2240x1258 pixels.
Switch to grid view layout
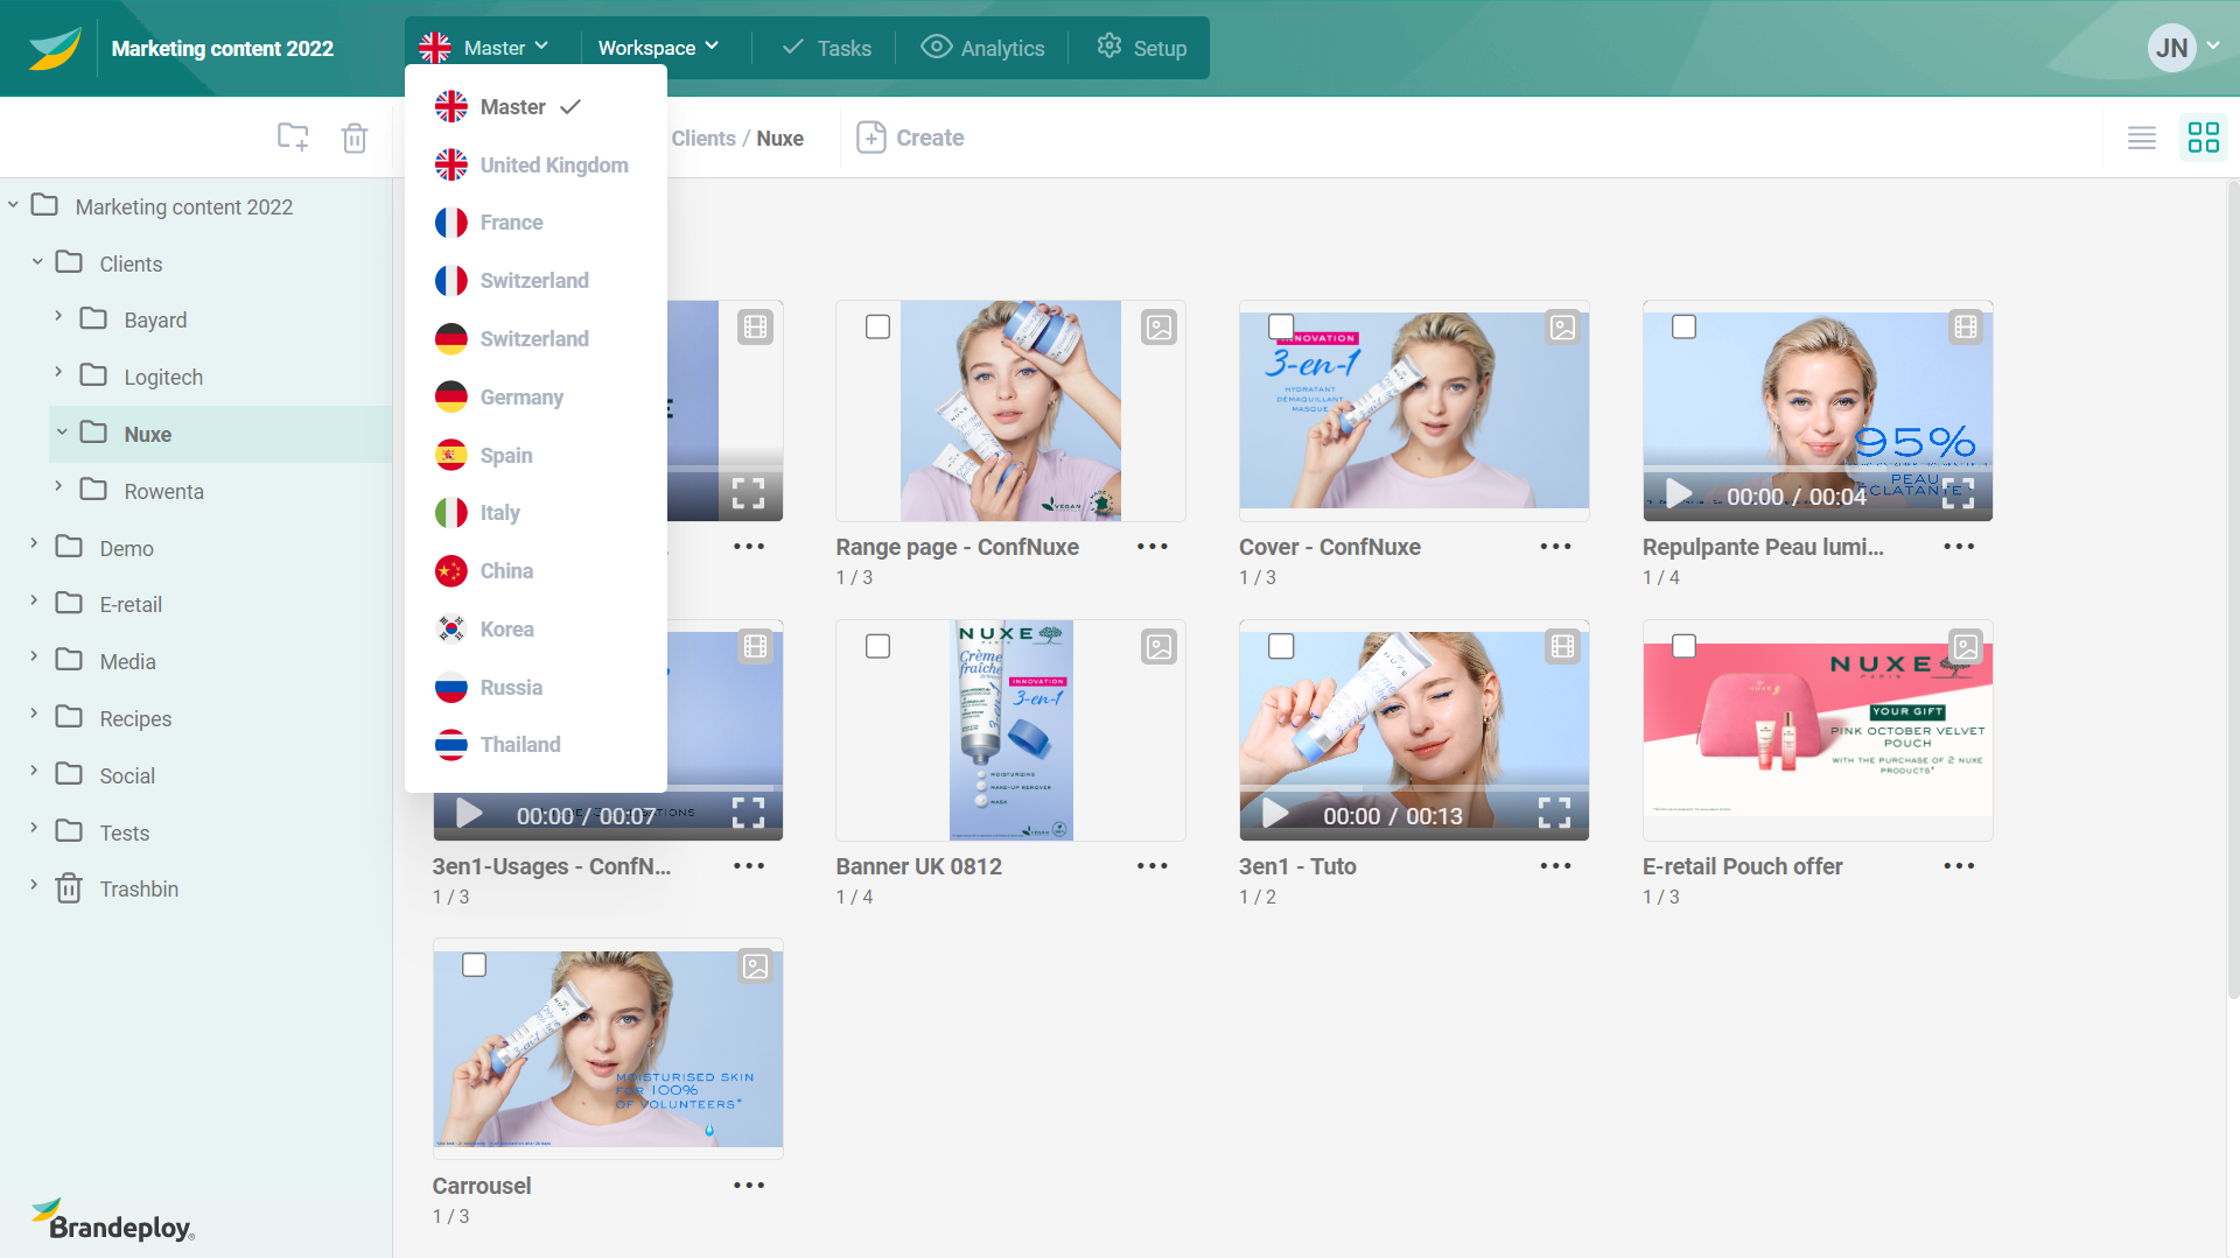click(2203, 137)
